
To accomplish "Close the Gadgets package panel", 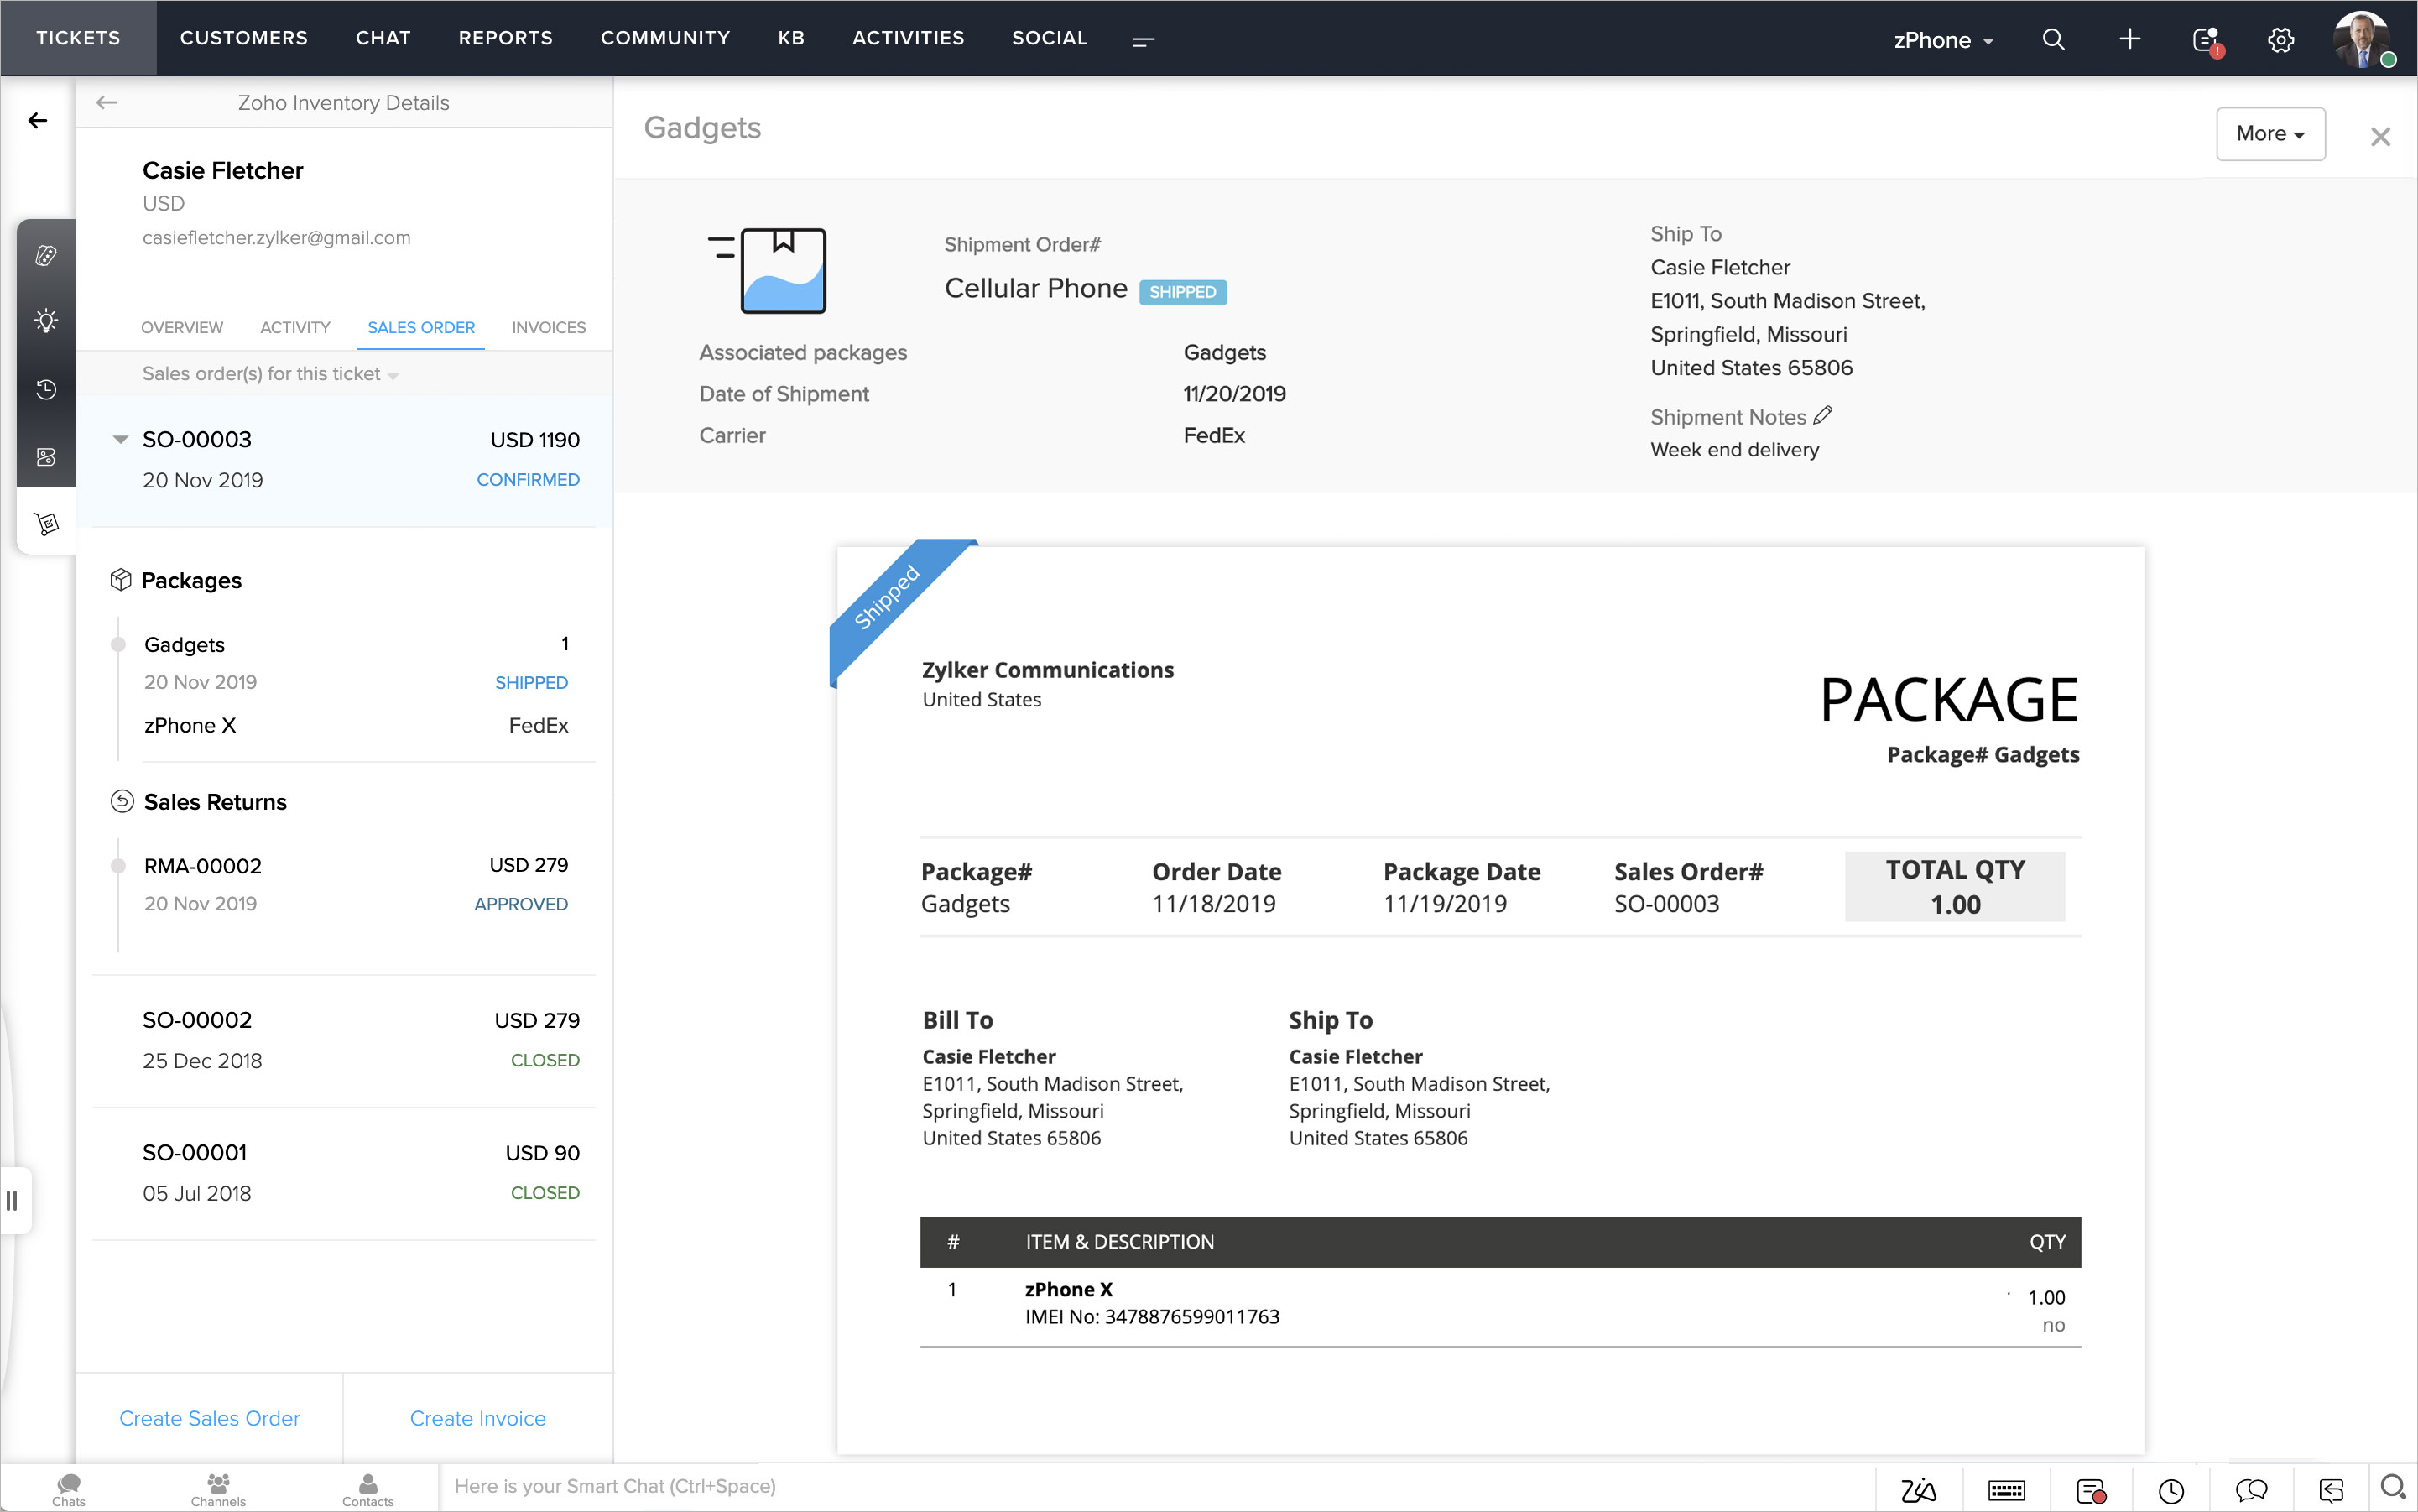I will coord(2379,136).
